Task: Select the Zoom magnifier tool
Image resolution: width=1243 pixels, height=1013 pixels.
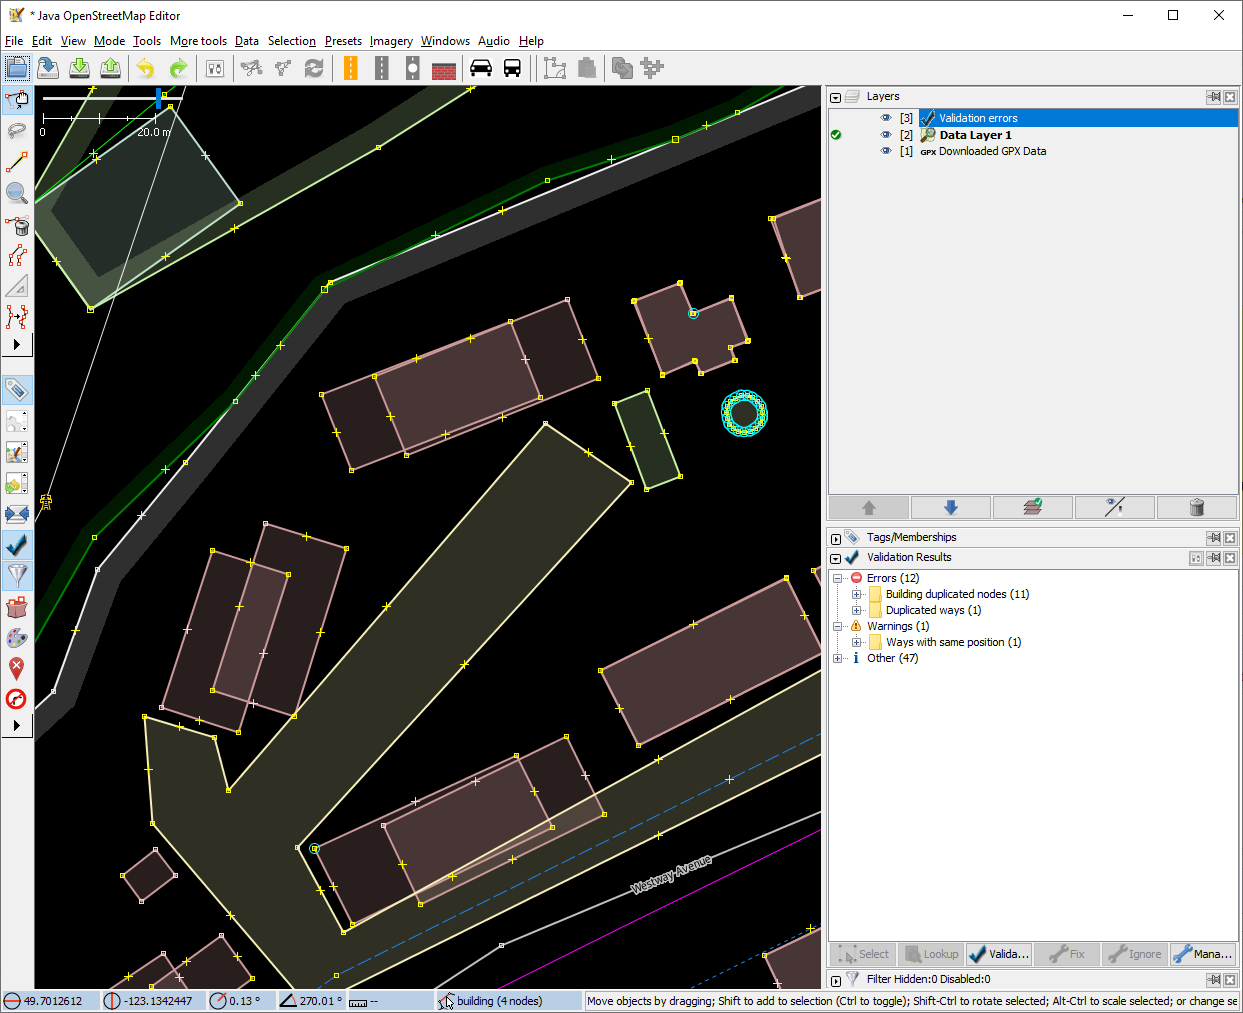Action: (17, 193)
